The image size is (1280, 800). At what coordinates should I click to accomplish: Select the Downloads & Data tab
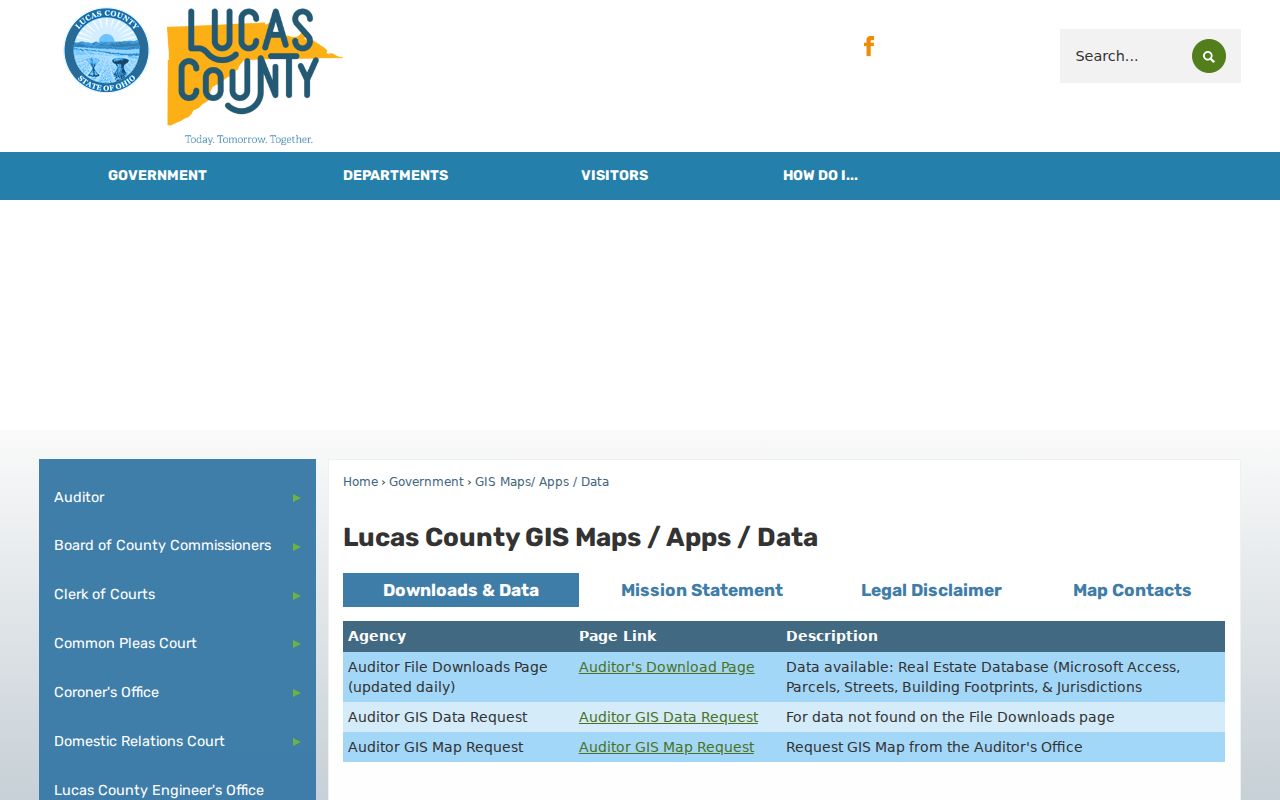[x=461, y=590]
